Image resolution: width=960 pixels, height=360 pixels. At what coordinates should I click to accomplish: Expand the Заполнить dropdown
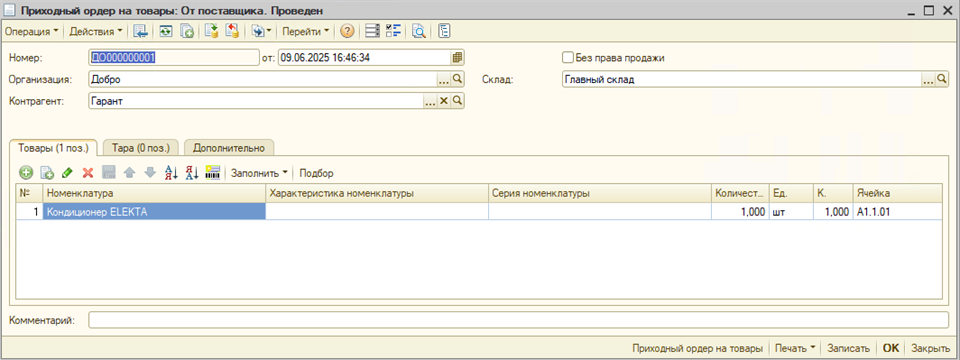259,173
